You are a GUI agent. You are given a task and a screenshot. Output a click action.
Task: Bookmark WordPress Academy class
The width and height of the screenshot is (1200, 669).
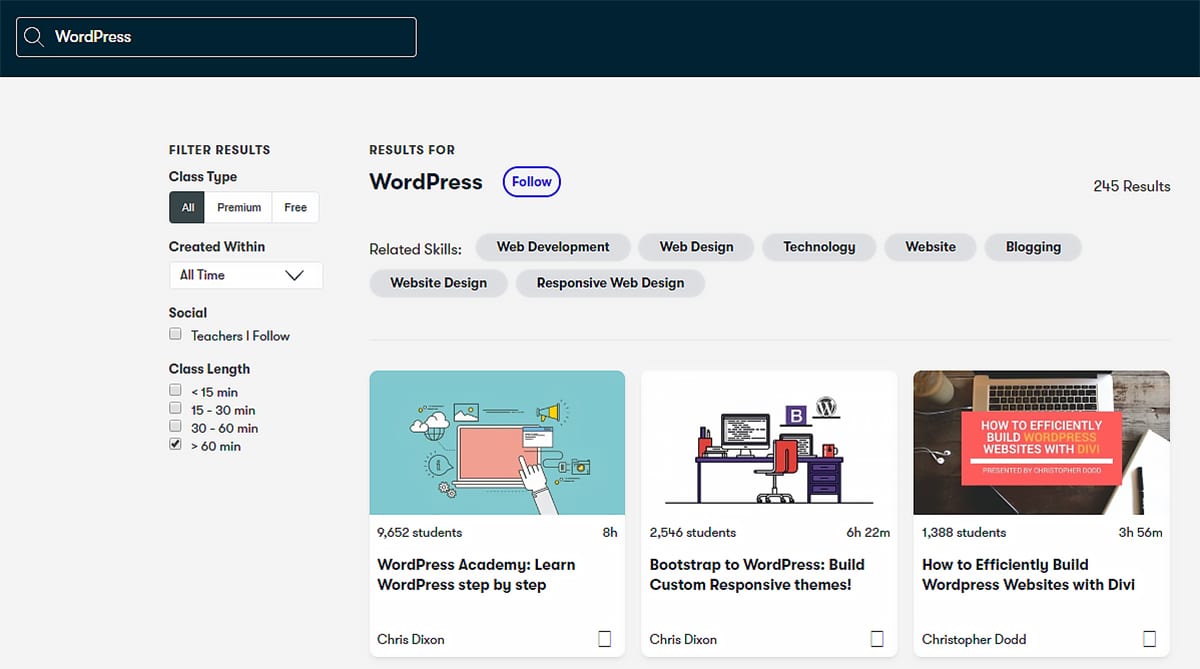point(604,639)
